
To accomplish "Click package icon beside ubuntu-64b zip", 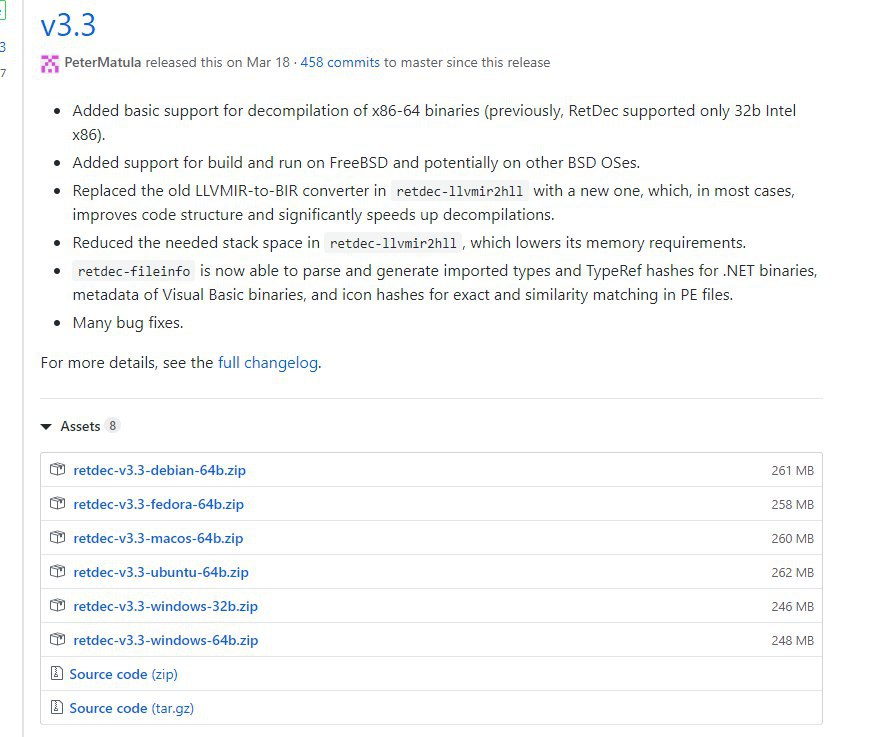I will point(57,571).
